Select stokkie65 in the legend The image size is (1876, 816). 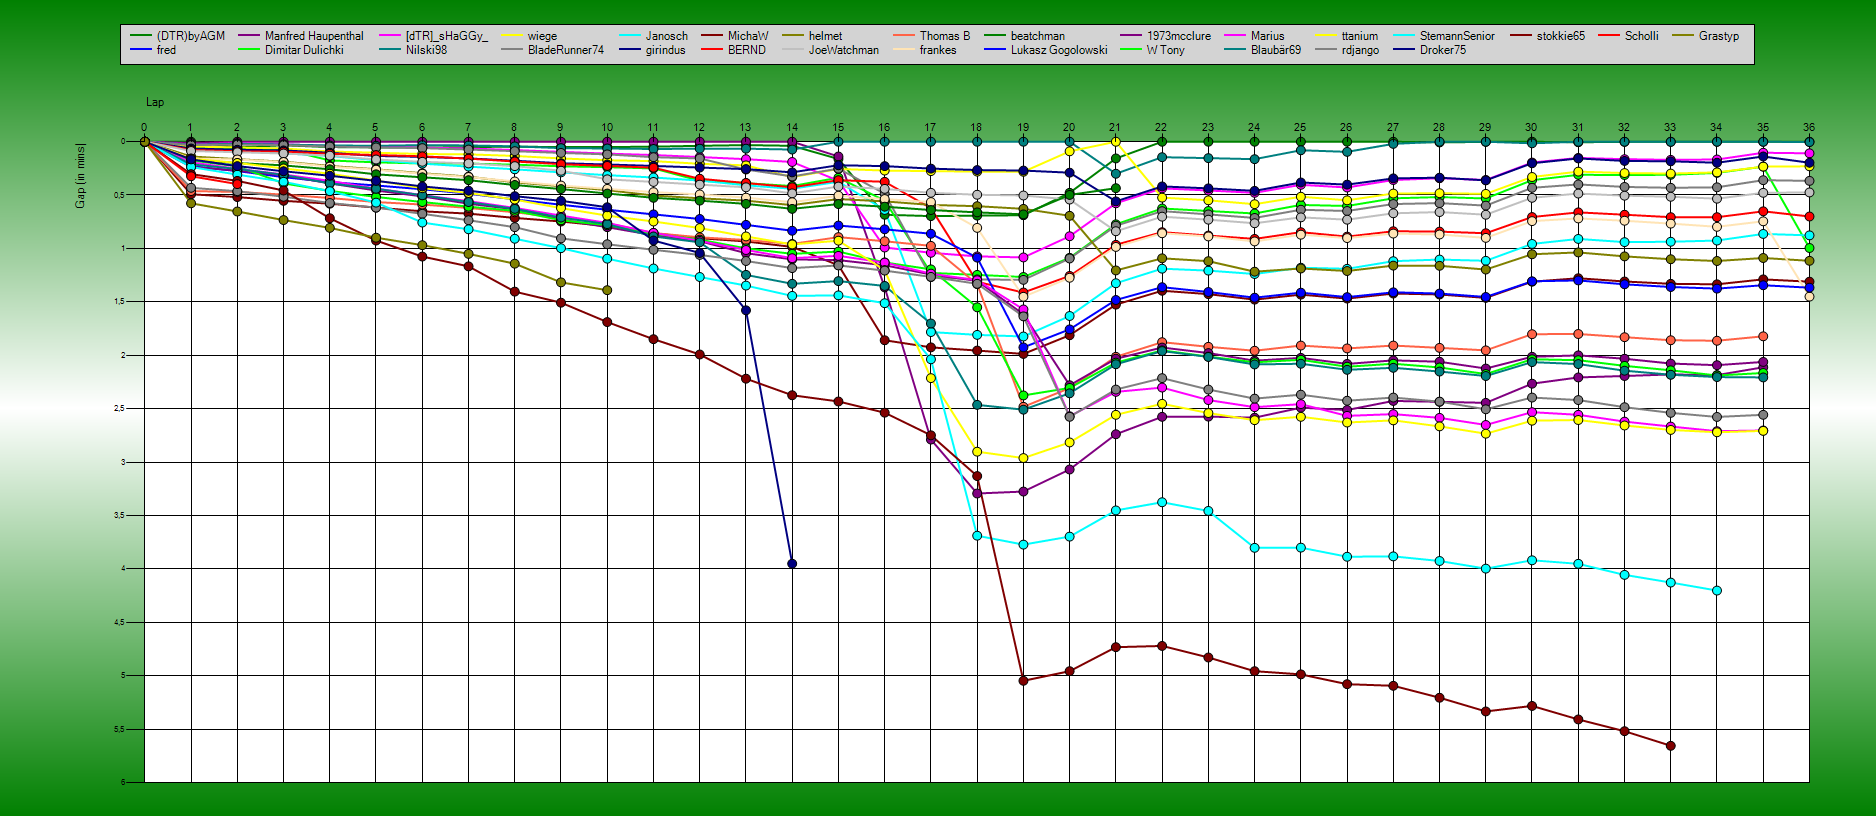coord(1561,36)
